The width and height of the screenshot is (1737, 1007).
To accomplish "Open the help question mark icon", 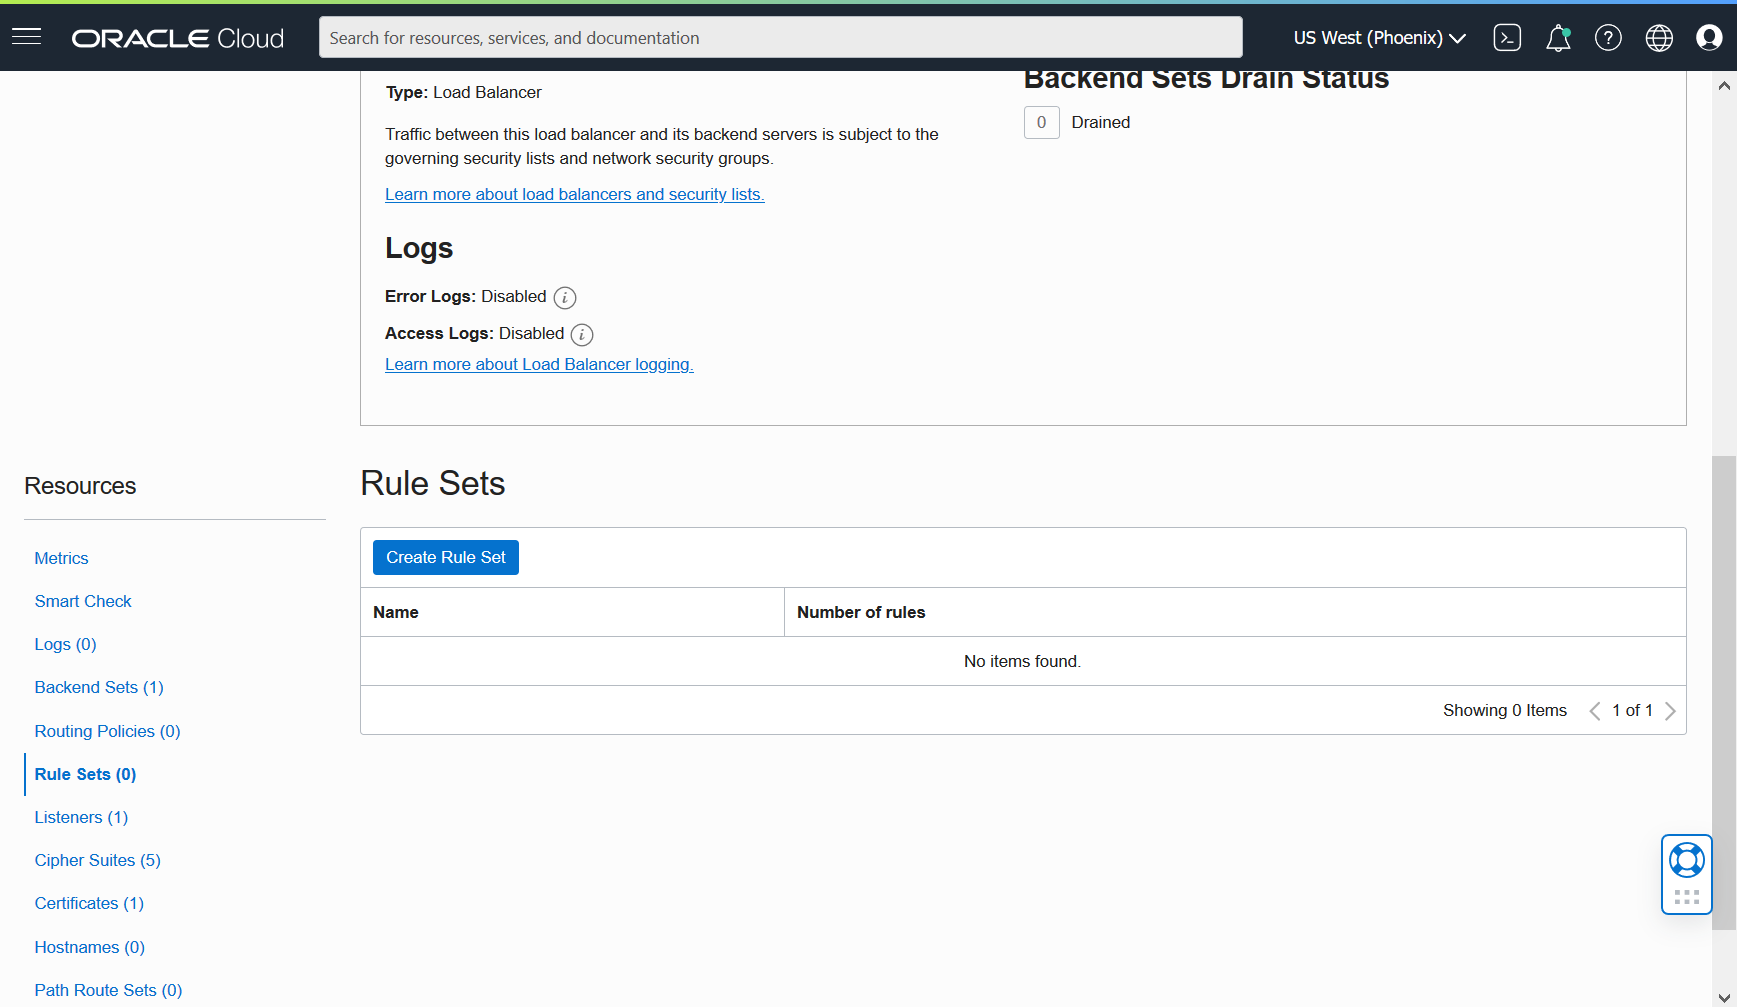I will (1608, 37).
